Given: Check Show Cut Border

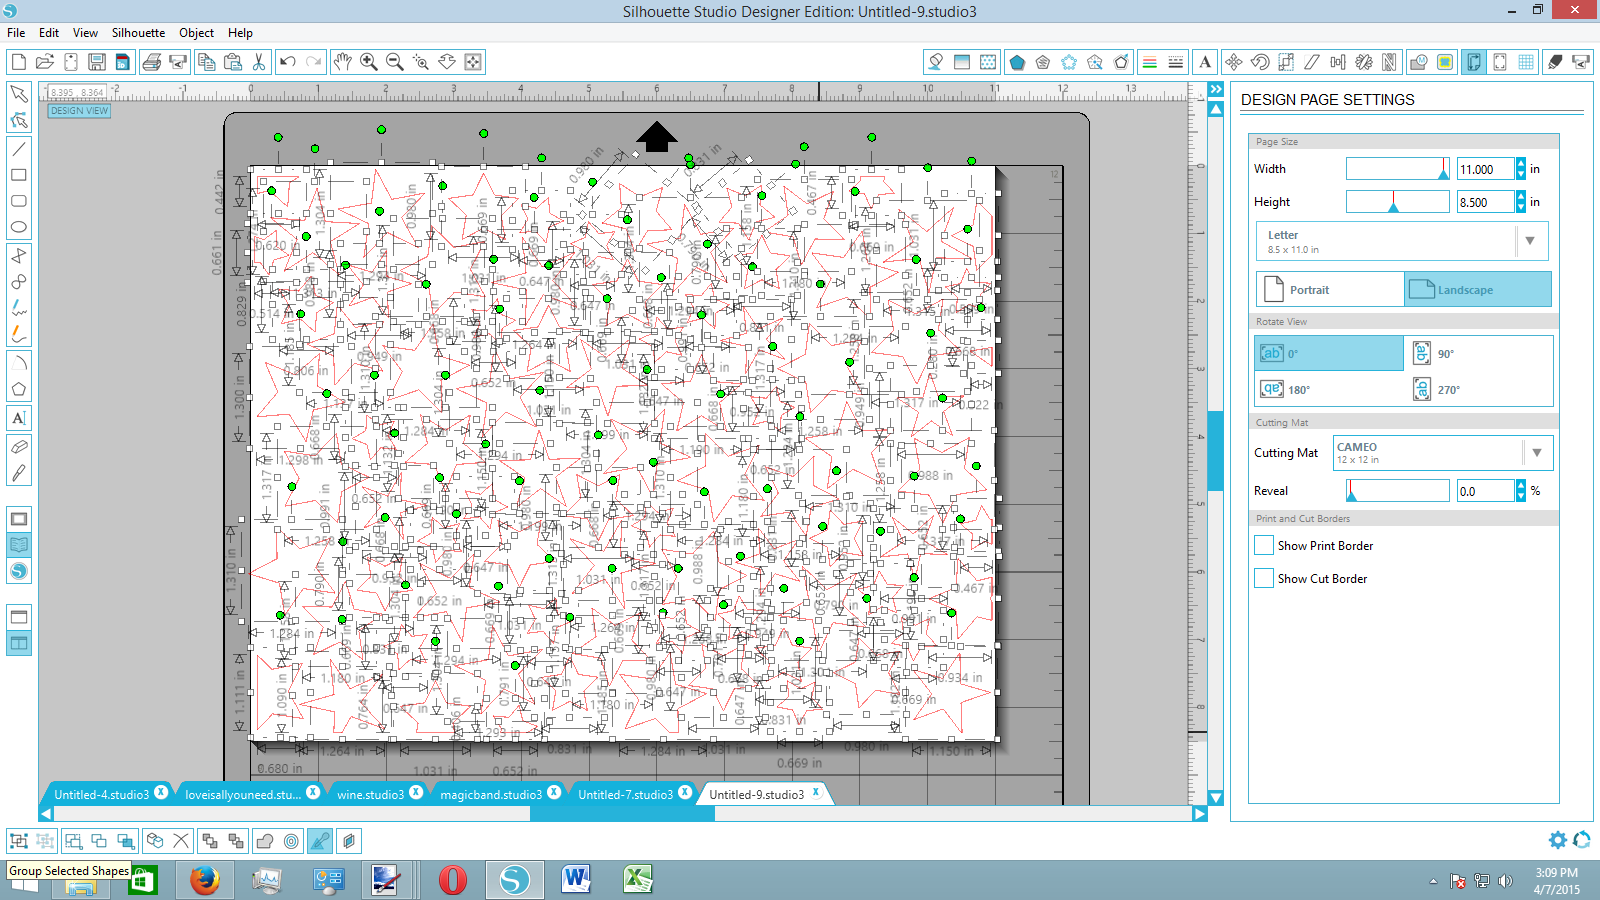Looking at the screenshot, I should click(1264, 578).
